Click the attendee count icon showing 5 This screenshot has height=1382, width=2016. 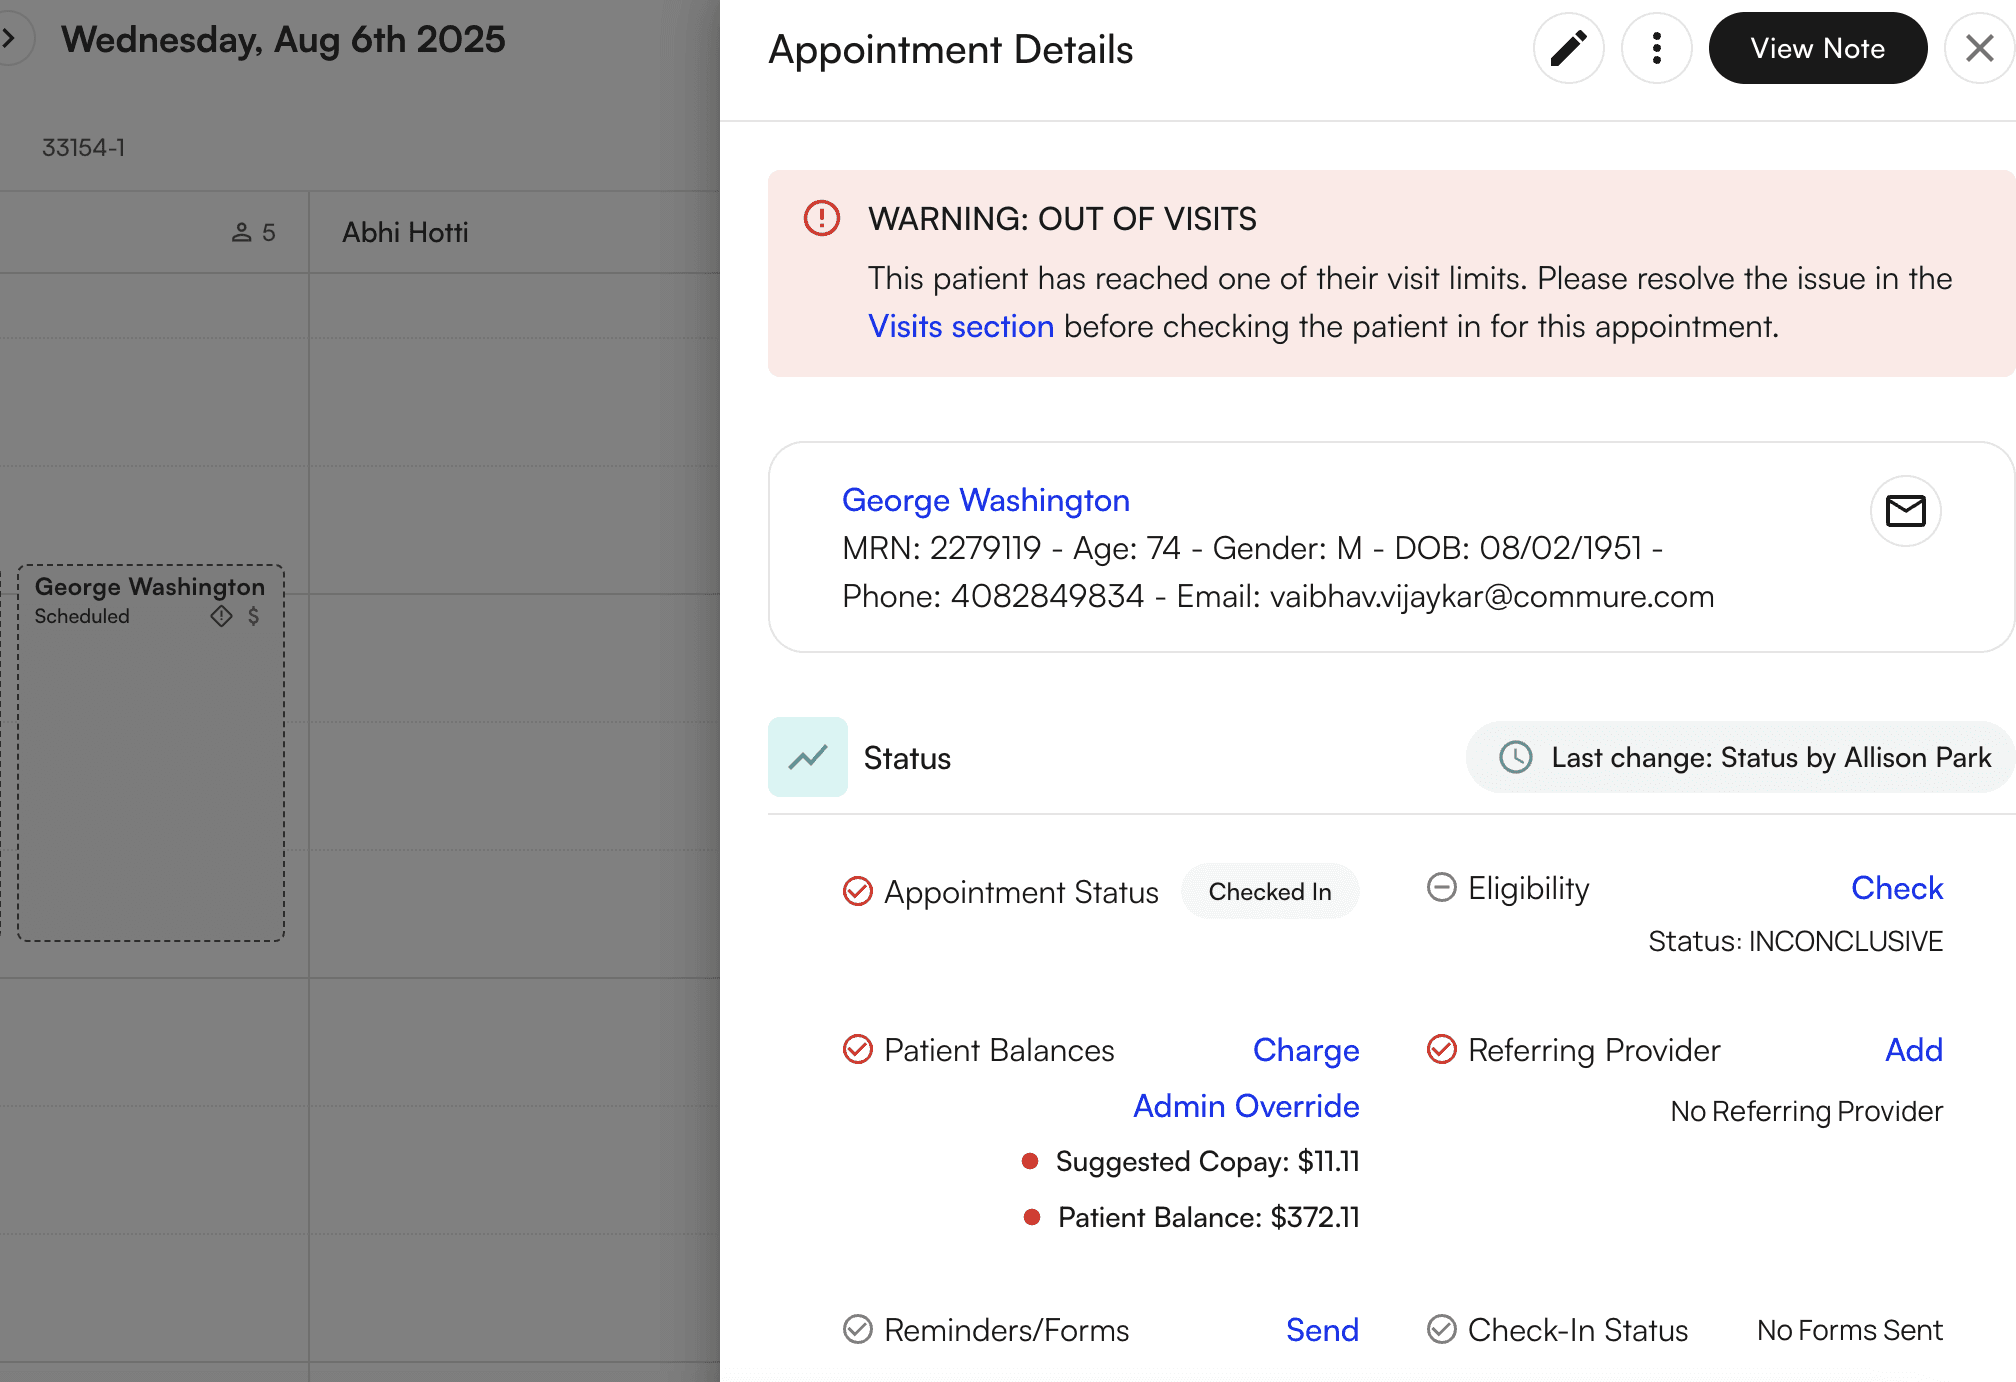coord(243,231)
